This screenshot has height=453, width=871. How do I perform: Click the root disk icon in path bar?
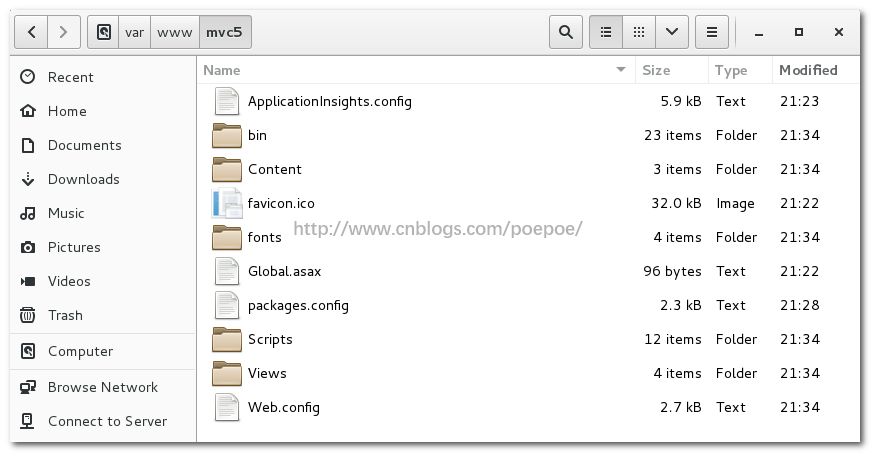point(104,32)
